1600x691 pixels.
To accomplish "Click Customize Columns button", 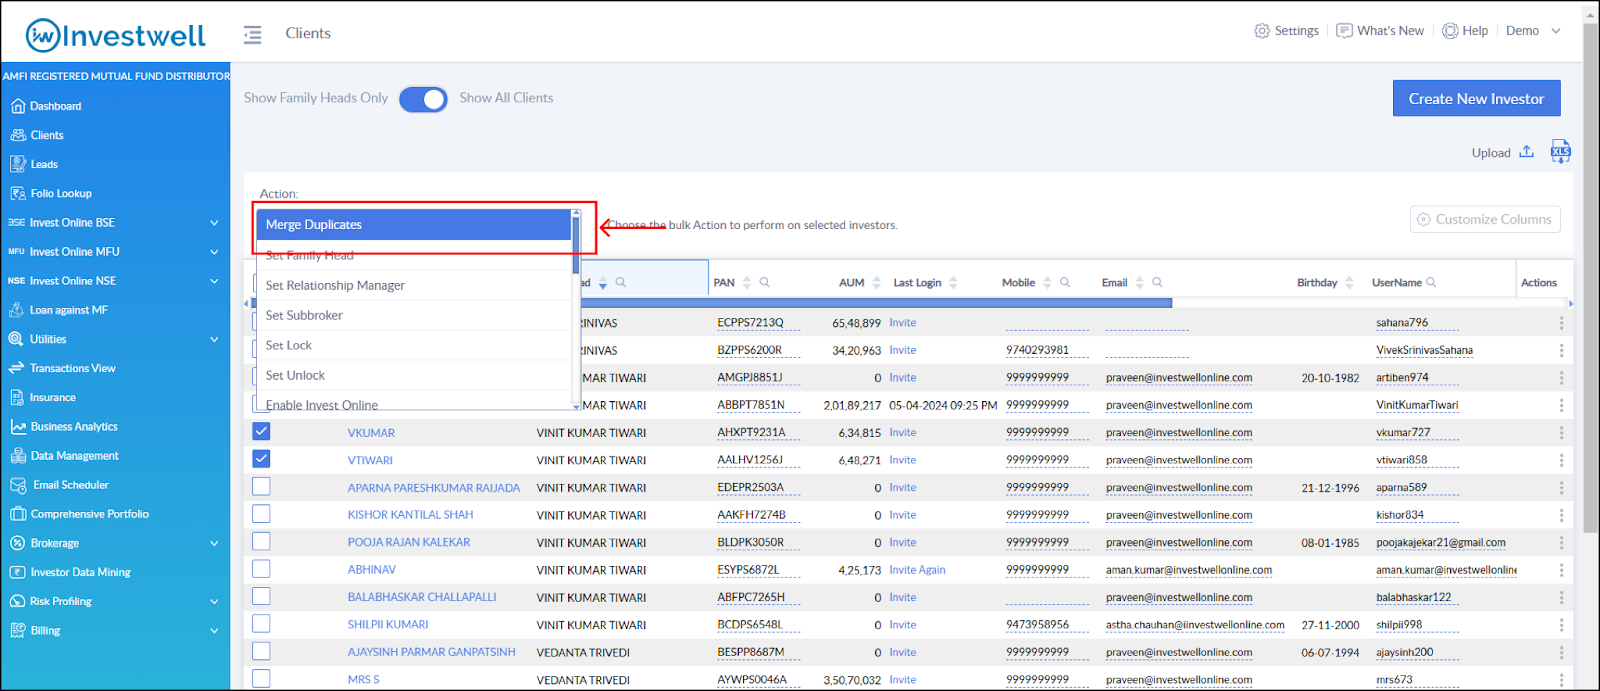I will (1485, 219).
